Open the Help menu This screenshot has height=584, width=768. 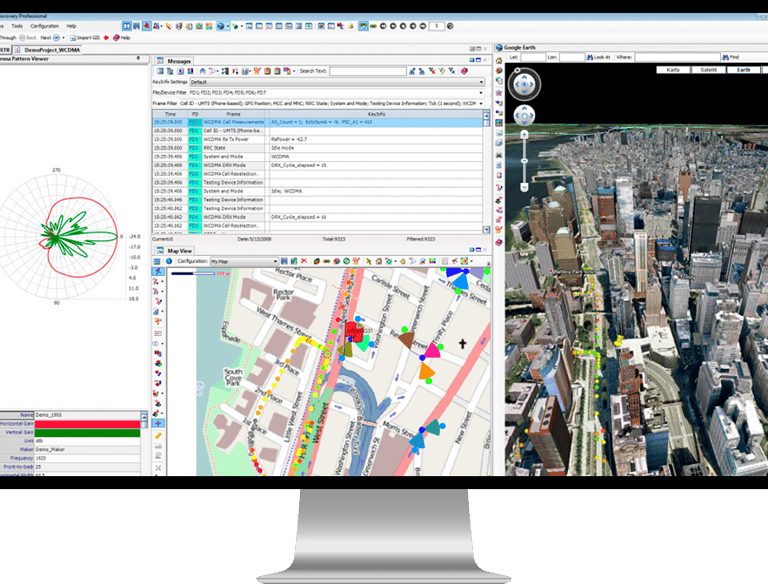point(72,26)
